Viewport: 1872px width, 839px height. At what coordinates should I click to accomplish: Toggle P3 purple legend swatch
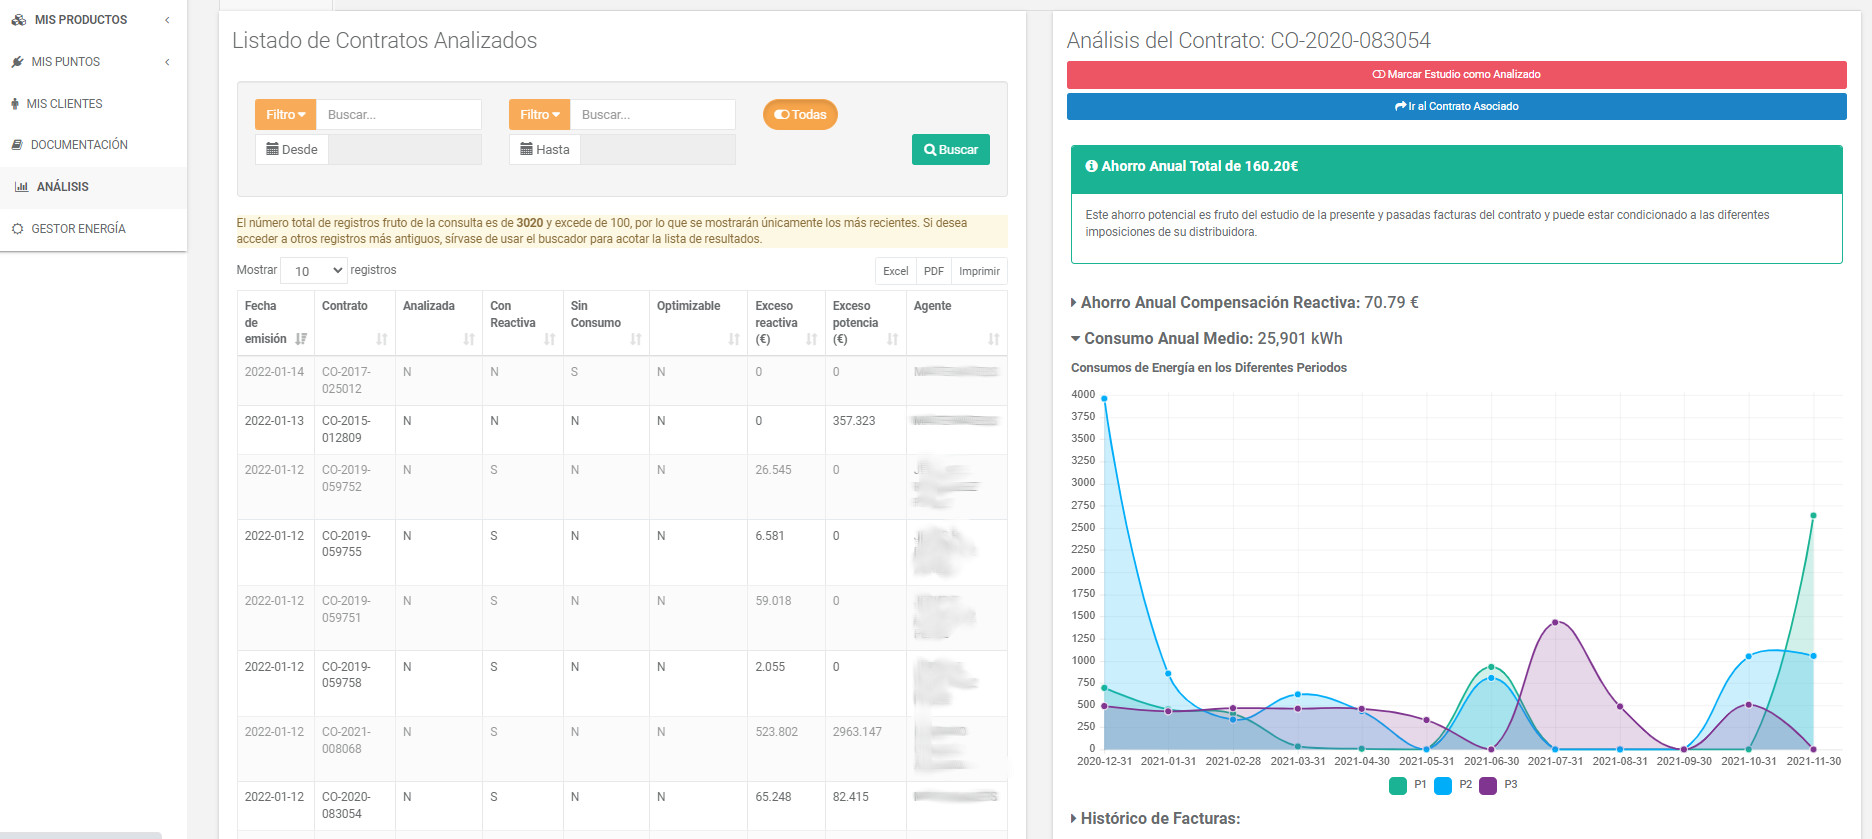(x=1488, y=786)
